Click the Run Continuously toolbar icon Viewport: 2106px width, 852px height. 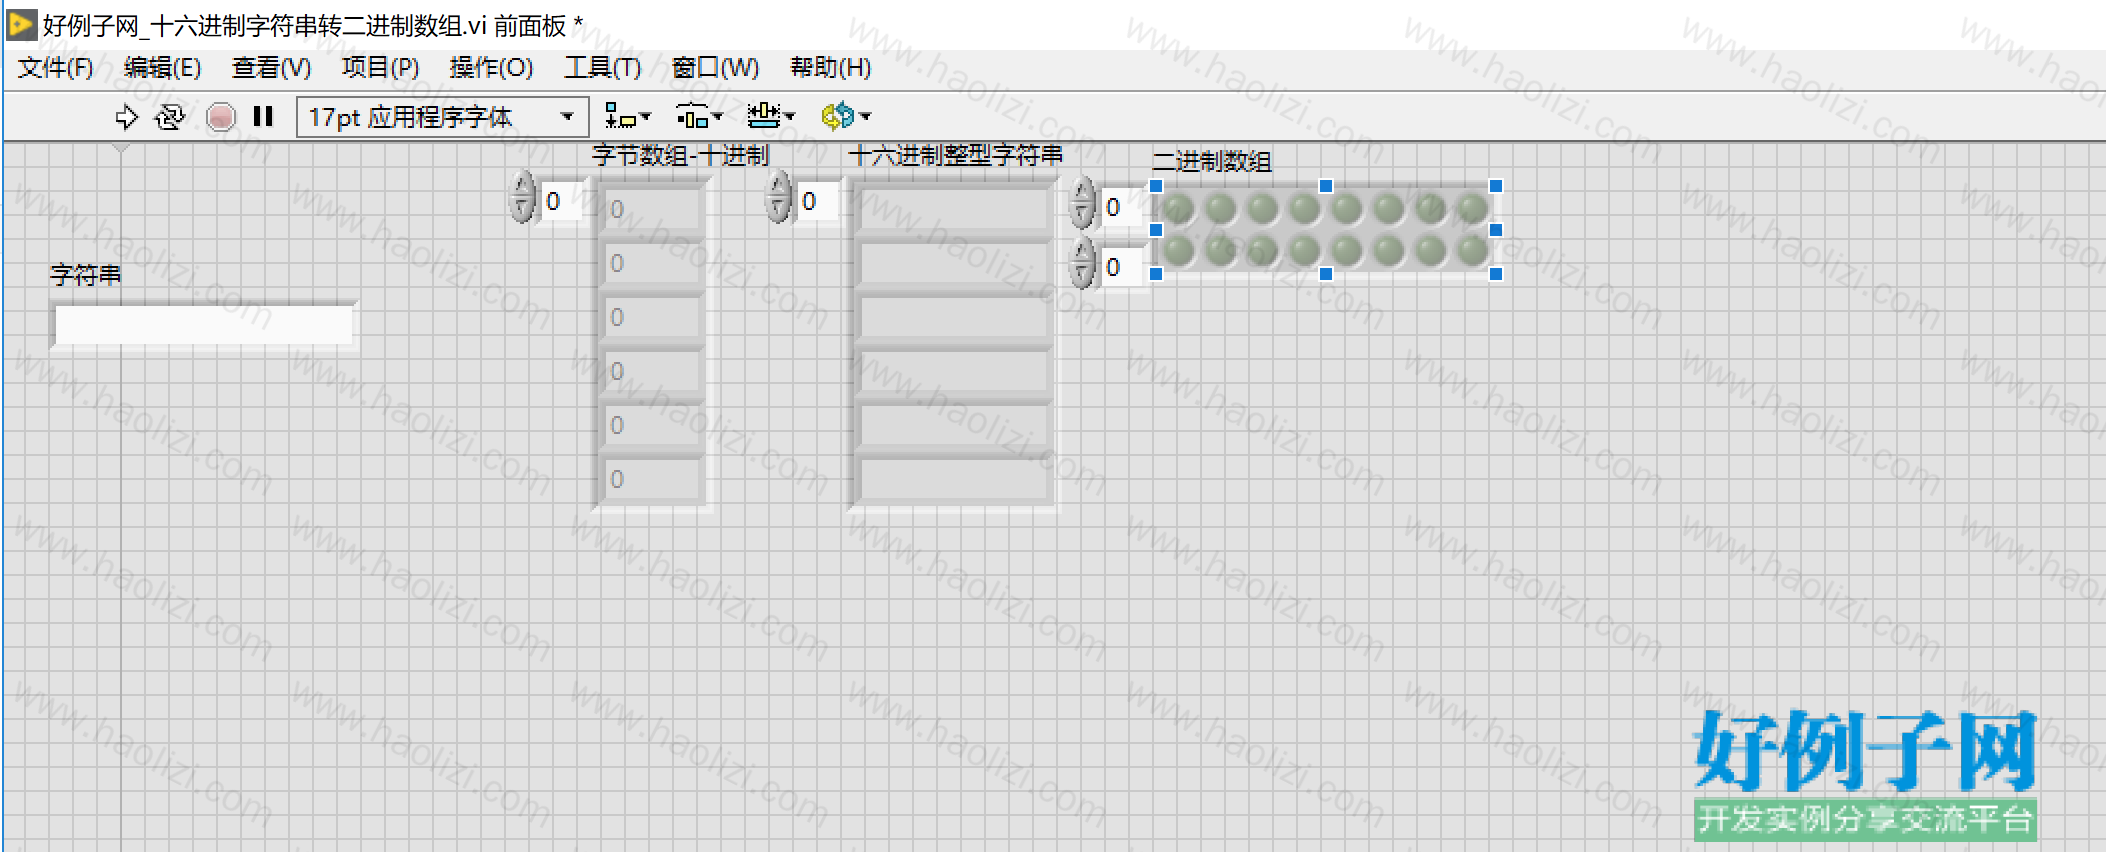click(170, 117)
